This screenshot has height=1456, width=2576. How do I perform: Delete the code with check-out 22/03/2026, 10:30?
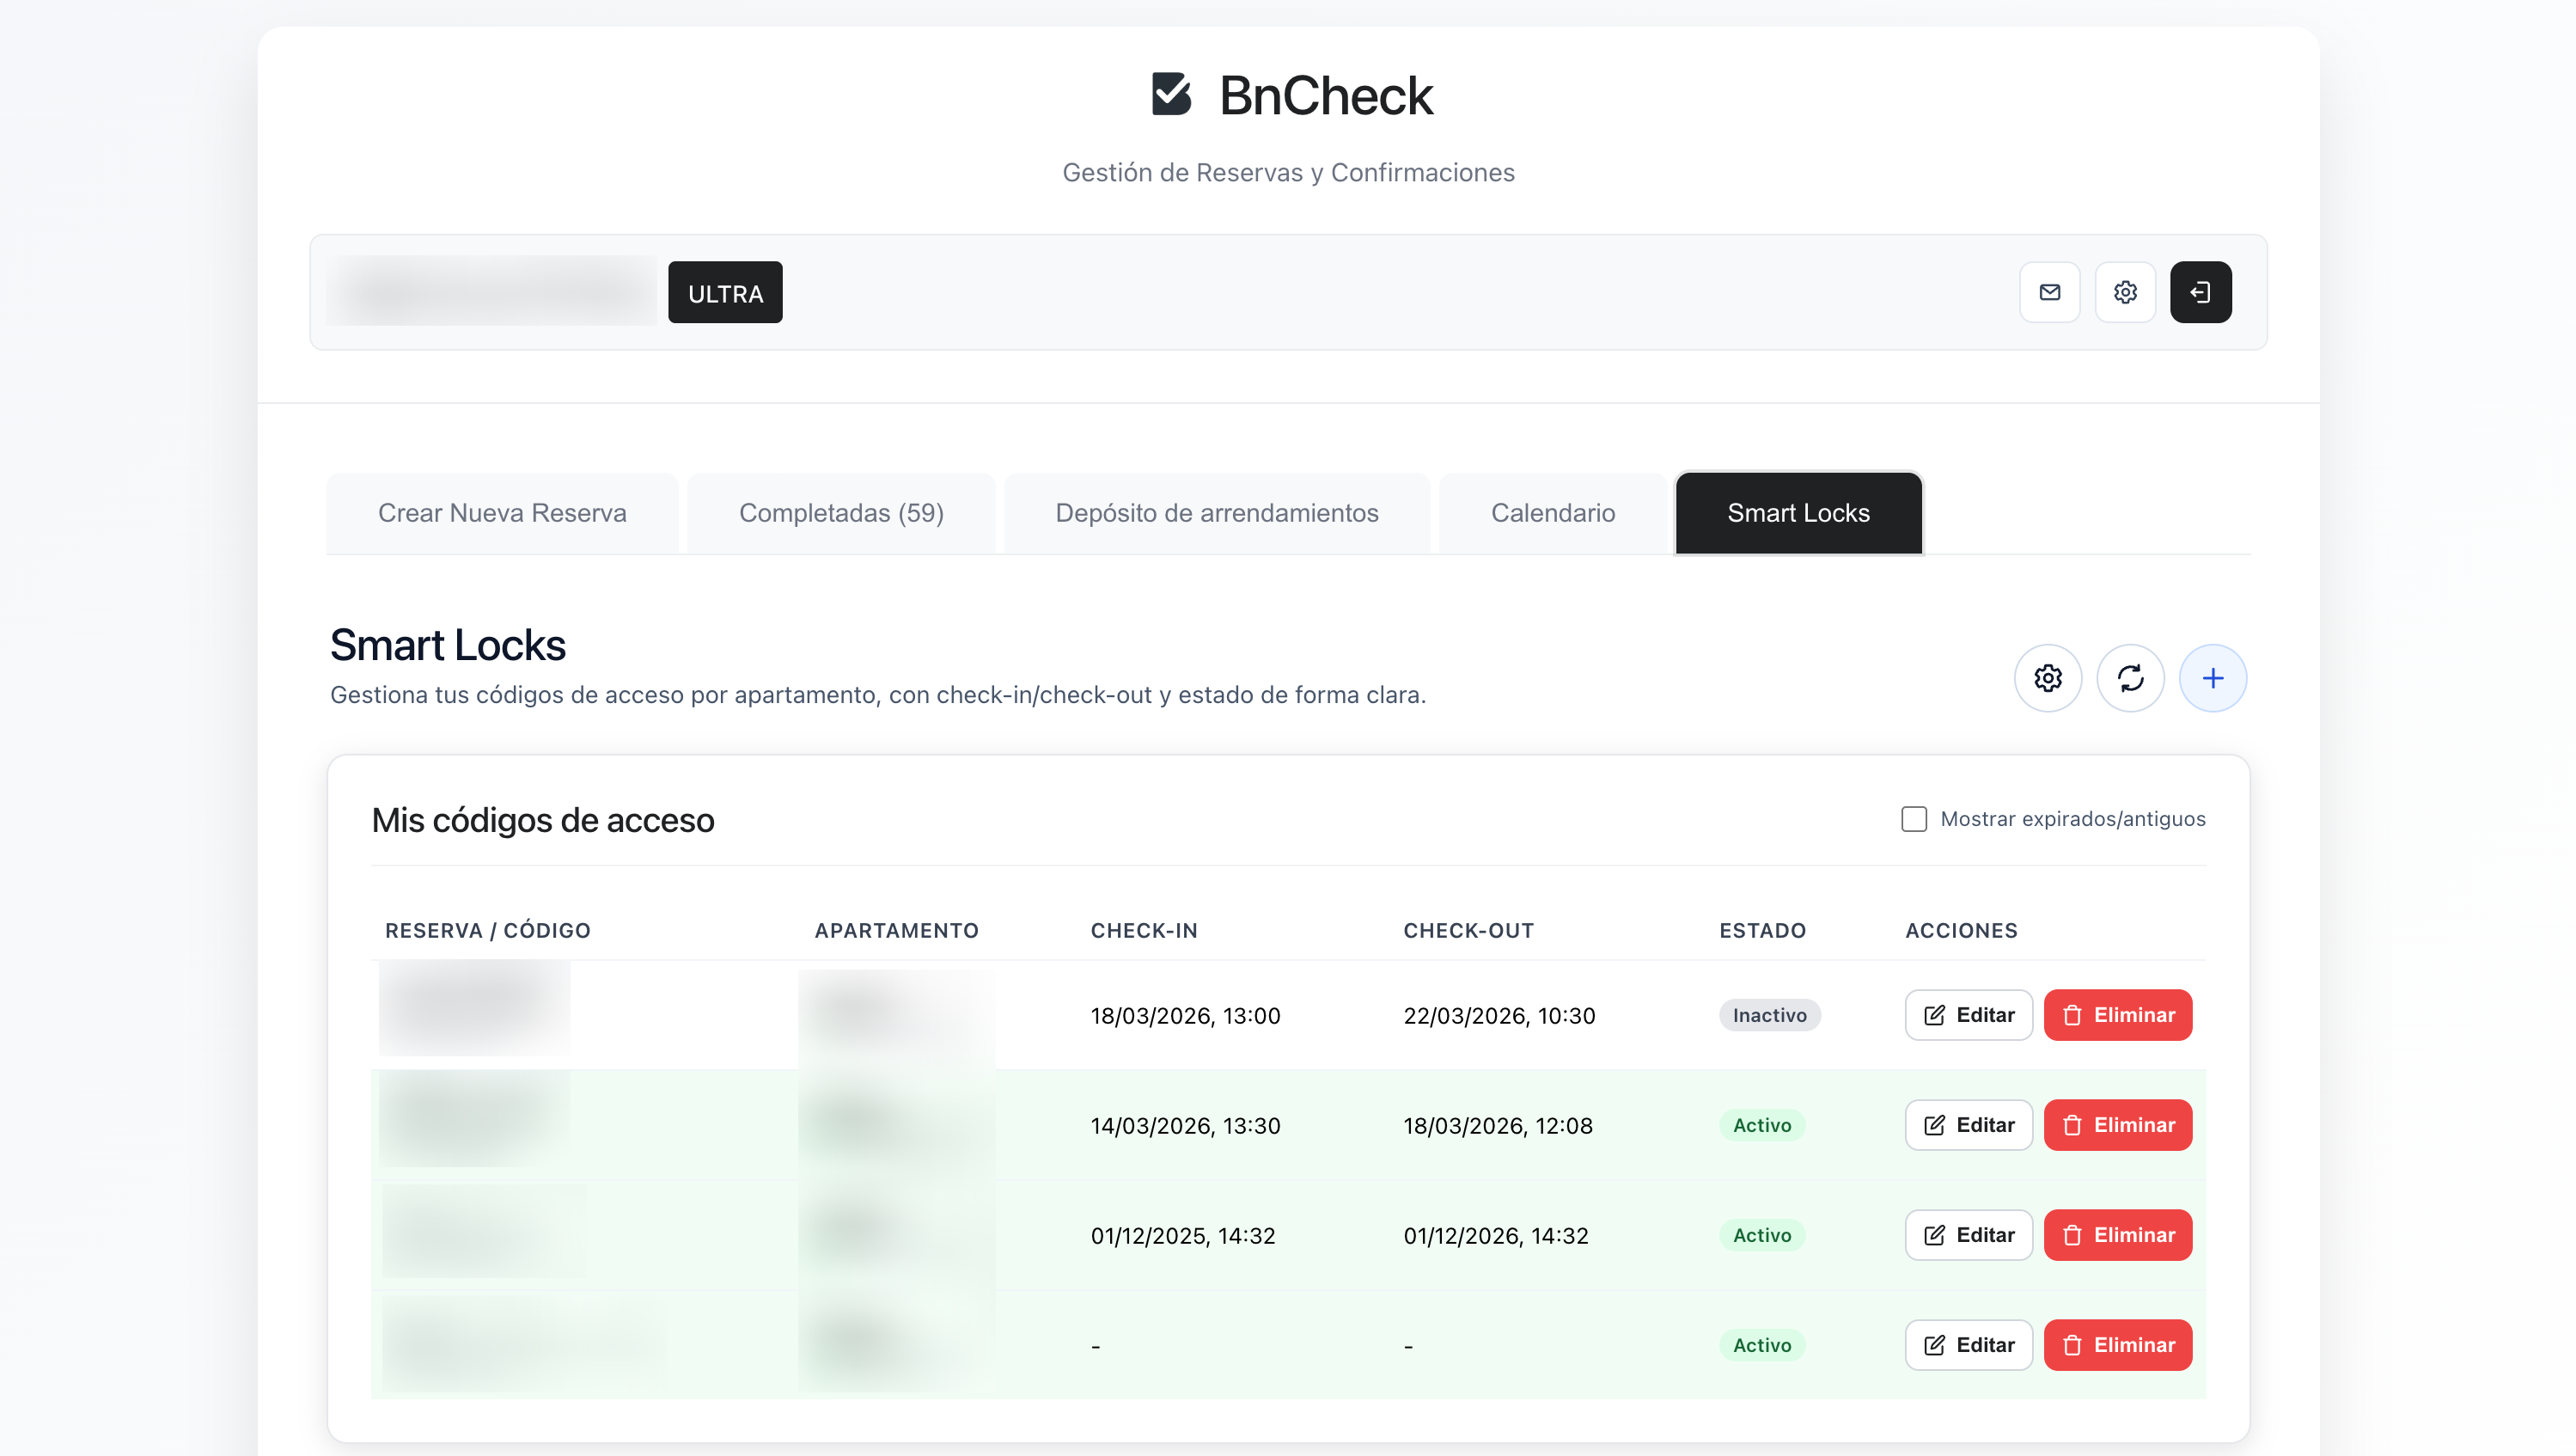[2118, 1015]
